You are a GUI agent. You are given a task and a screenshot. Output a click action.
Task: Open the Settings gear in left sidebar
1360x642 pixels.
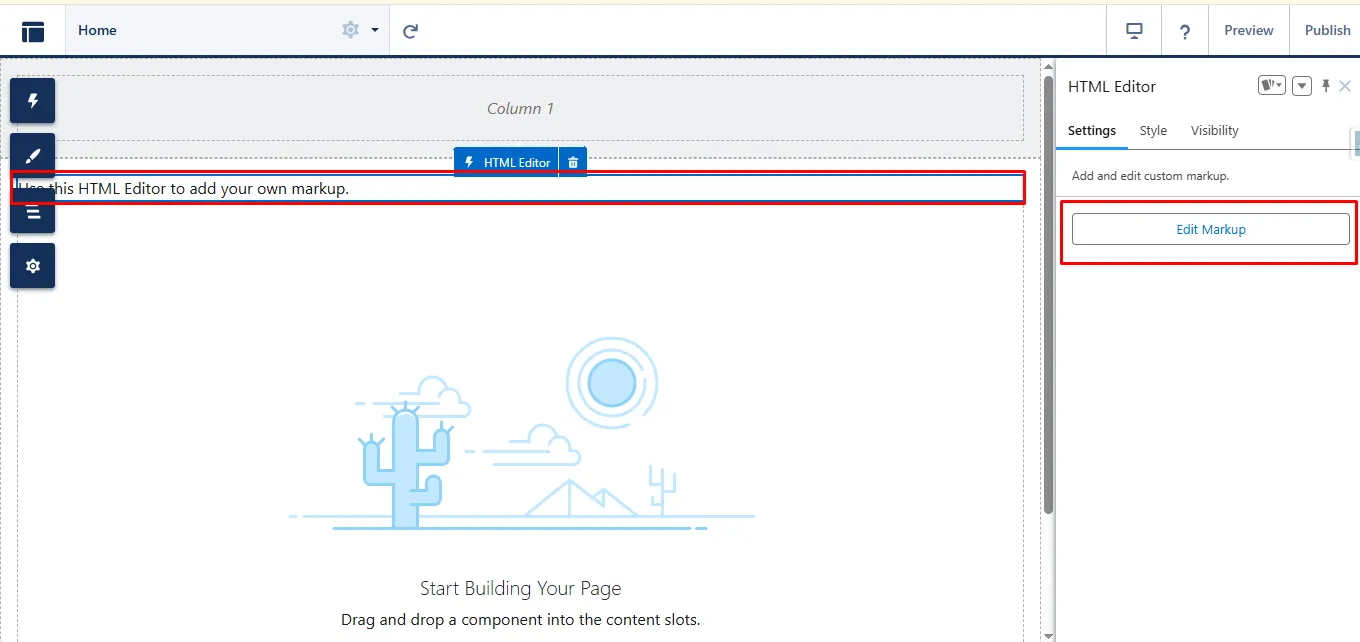32,266
